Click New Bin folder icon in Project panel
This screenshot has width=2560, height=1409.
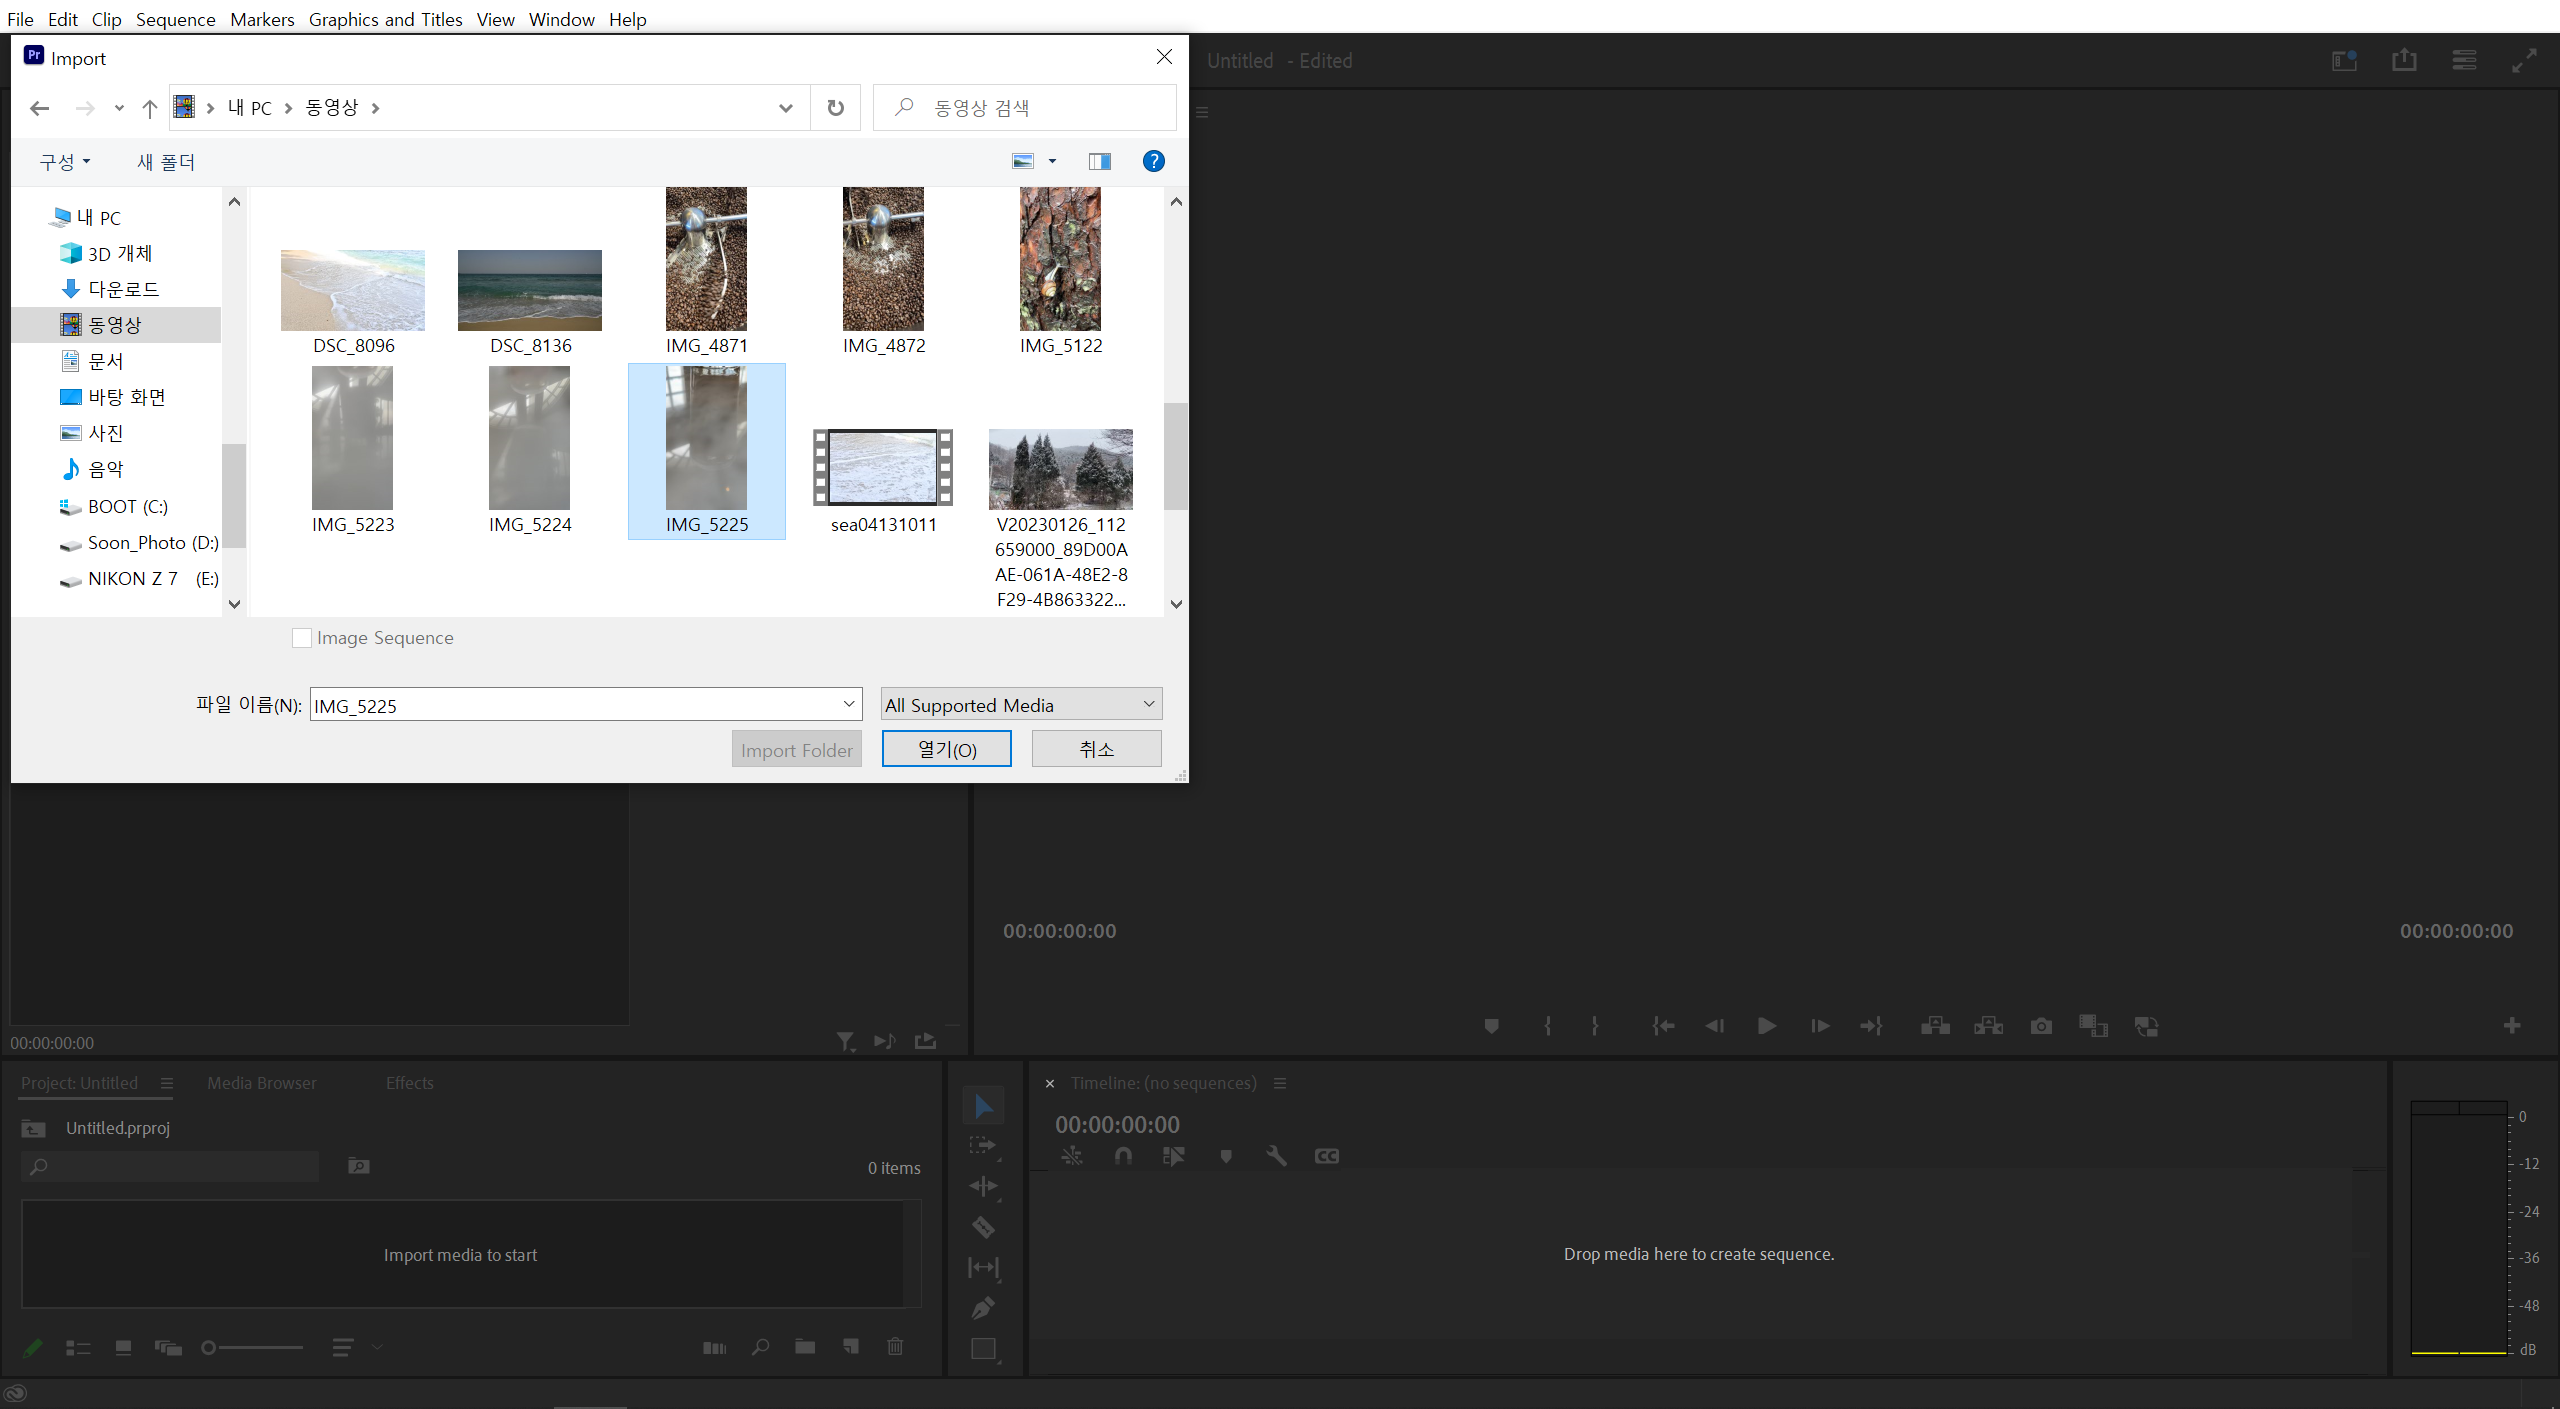[805, 1347]
